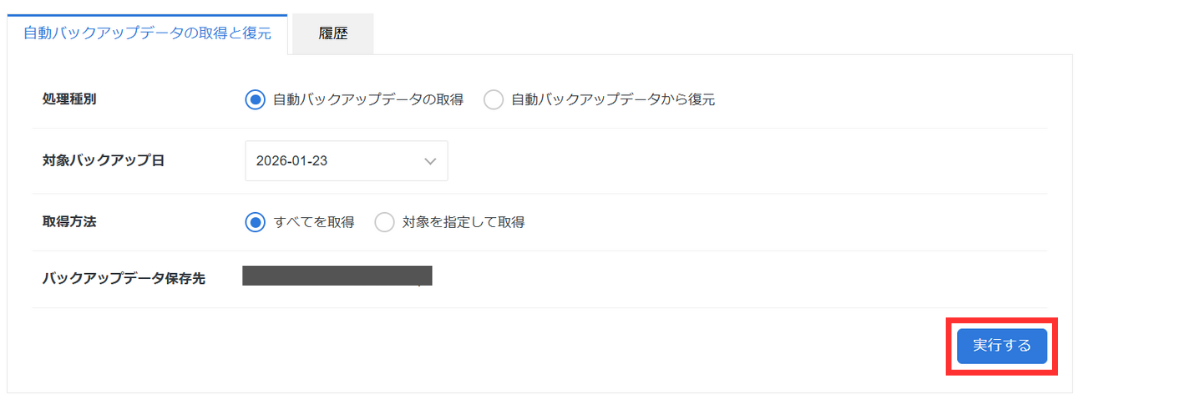
Task: Click the 自動バックアップデータの取得 option label text
Action: [368, 99]
